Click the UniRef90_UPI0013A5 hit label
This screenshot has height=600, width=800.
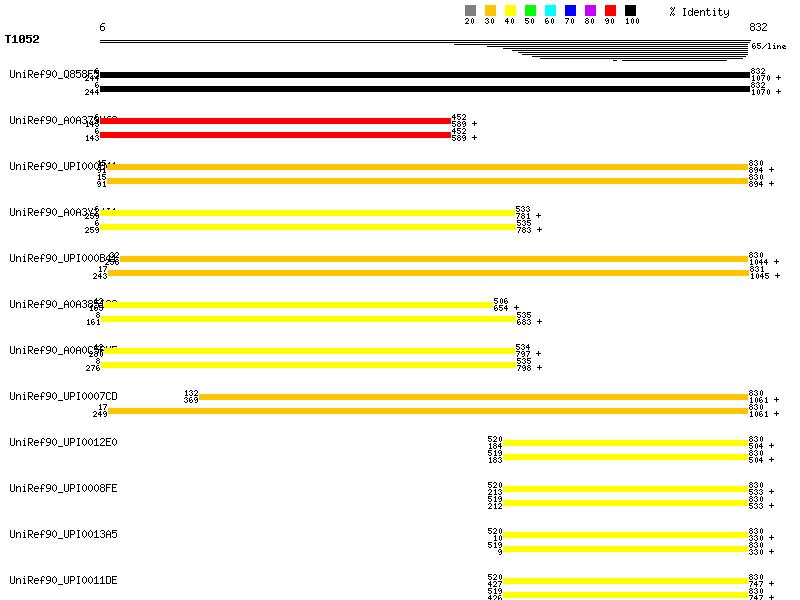[63, 534]
